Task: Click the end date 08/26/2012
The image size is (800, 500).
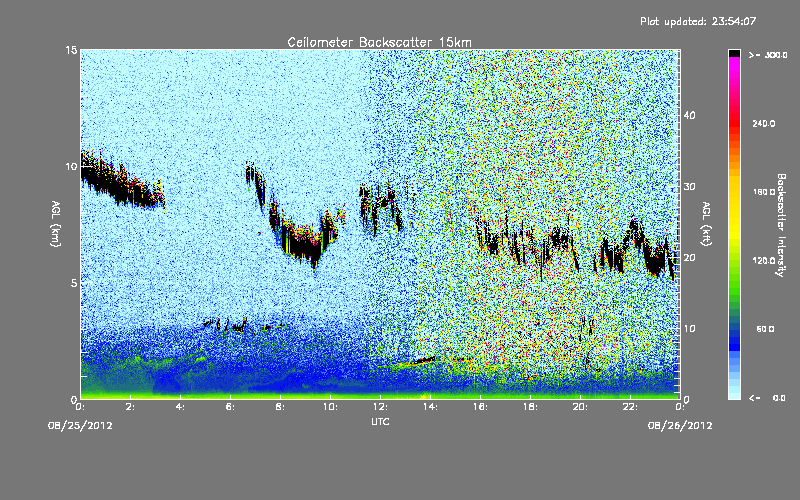Action: [680, 426]
